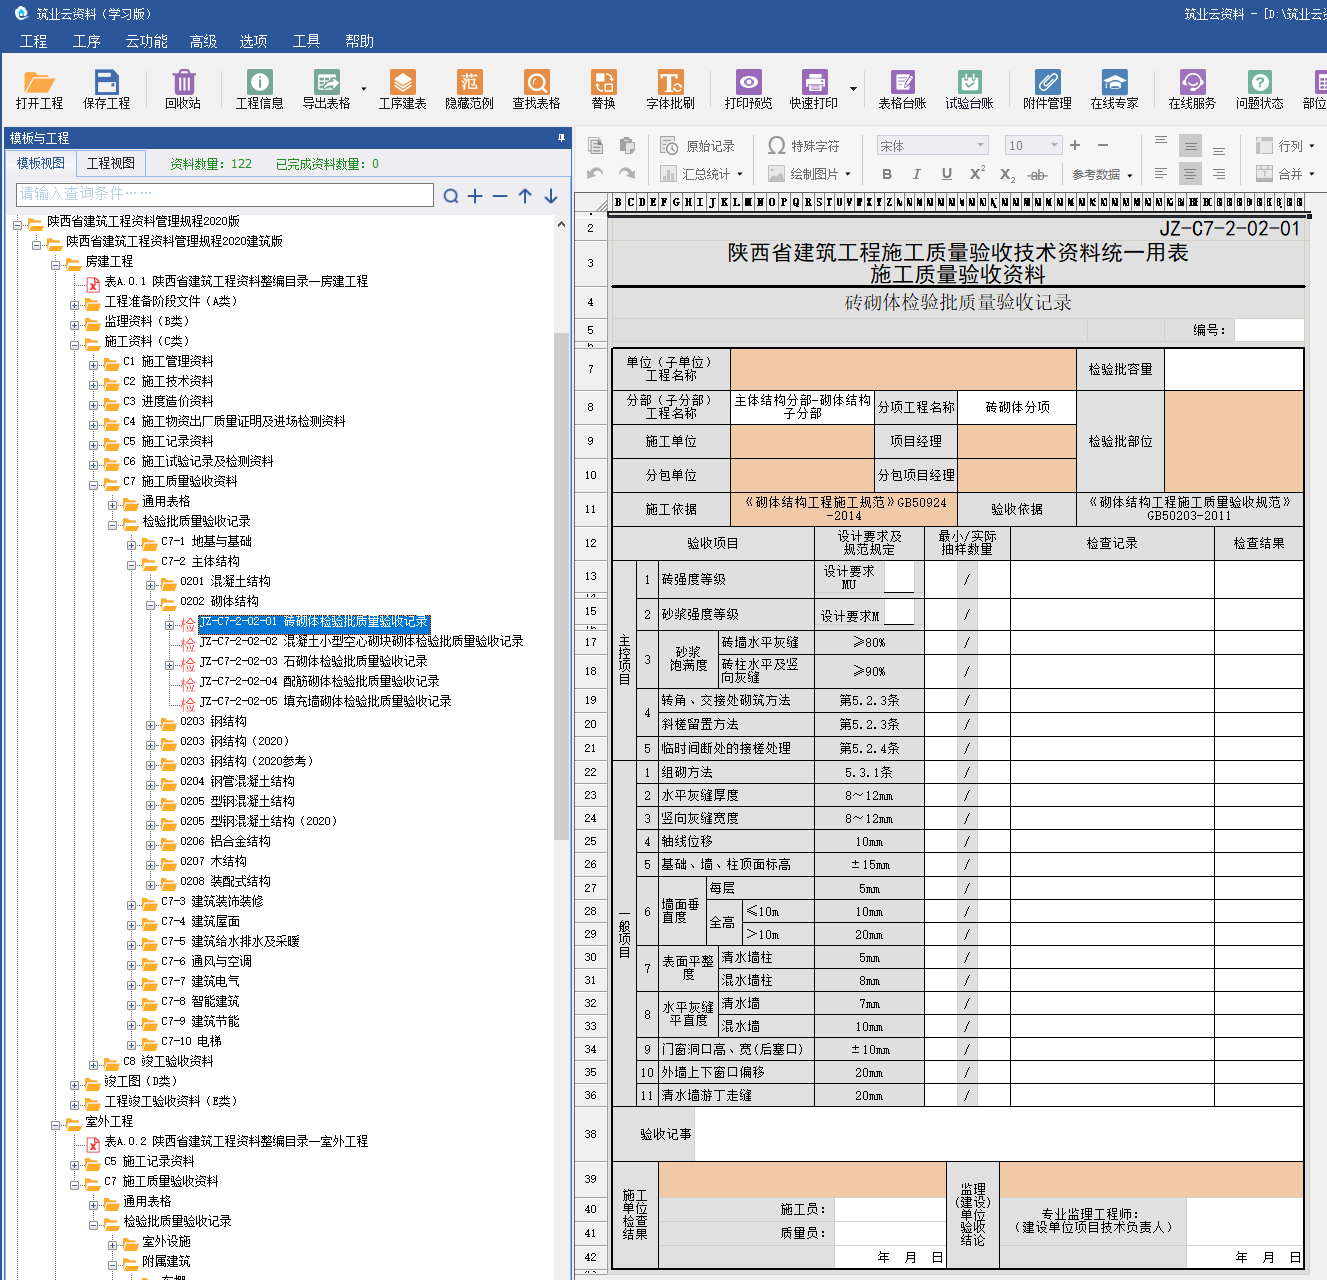Click the 原始记录 toolbar button

click(698, 146)
